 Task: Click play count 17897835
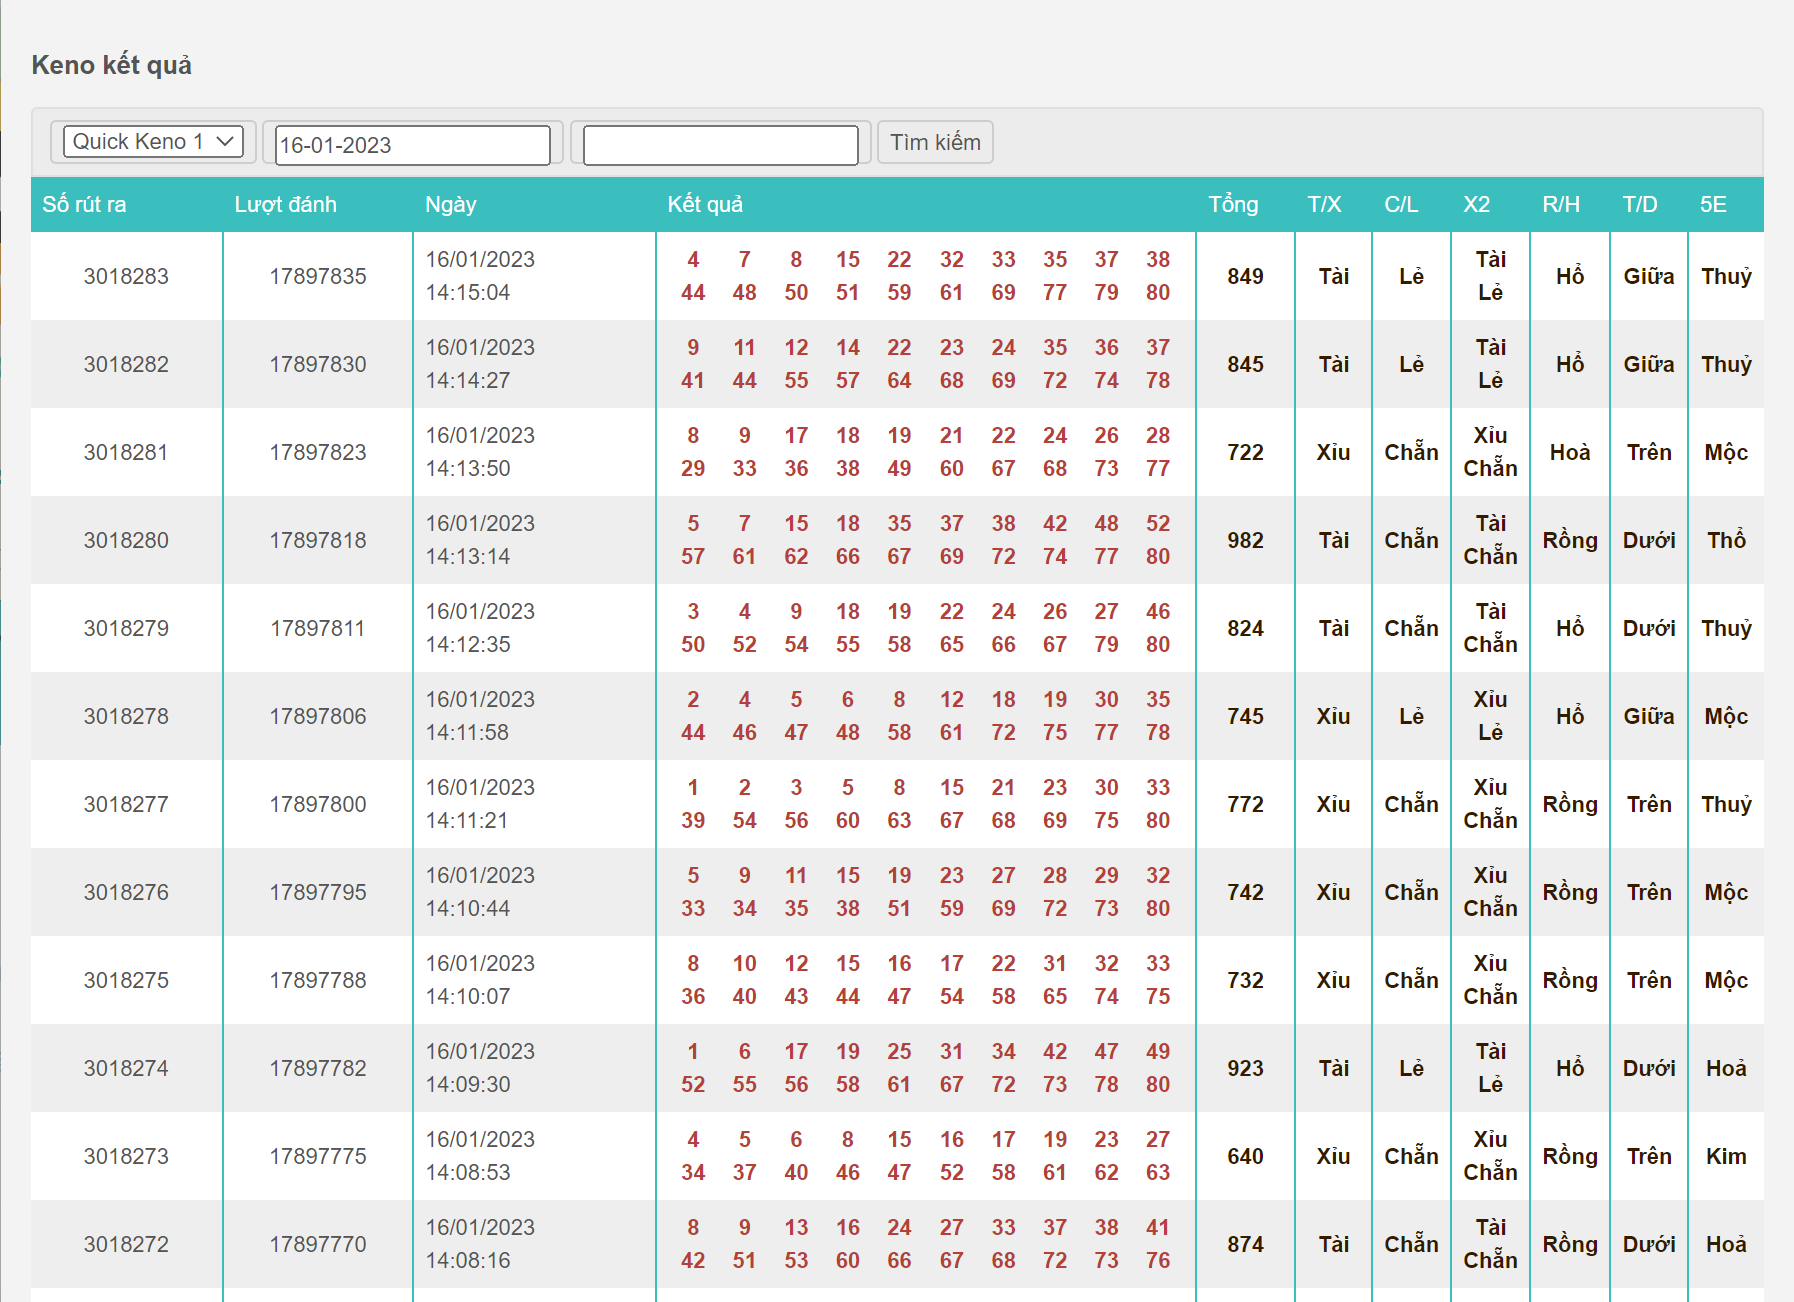click(x=318, y=276)
